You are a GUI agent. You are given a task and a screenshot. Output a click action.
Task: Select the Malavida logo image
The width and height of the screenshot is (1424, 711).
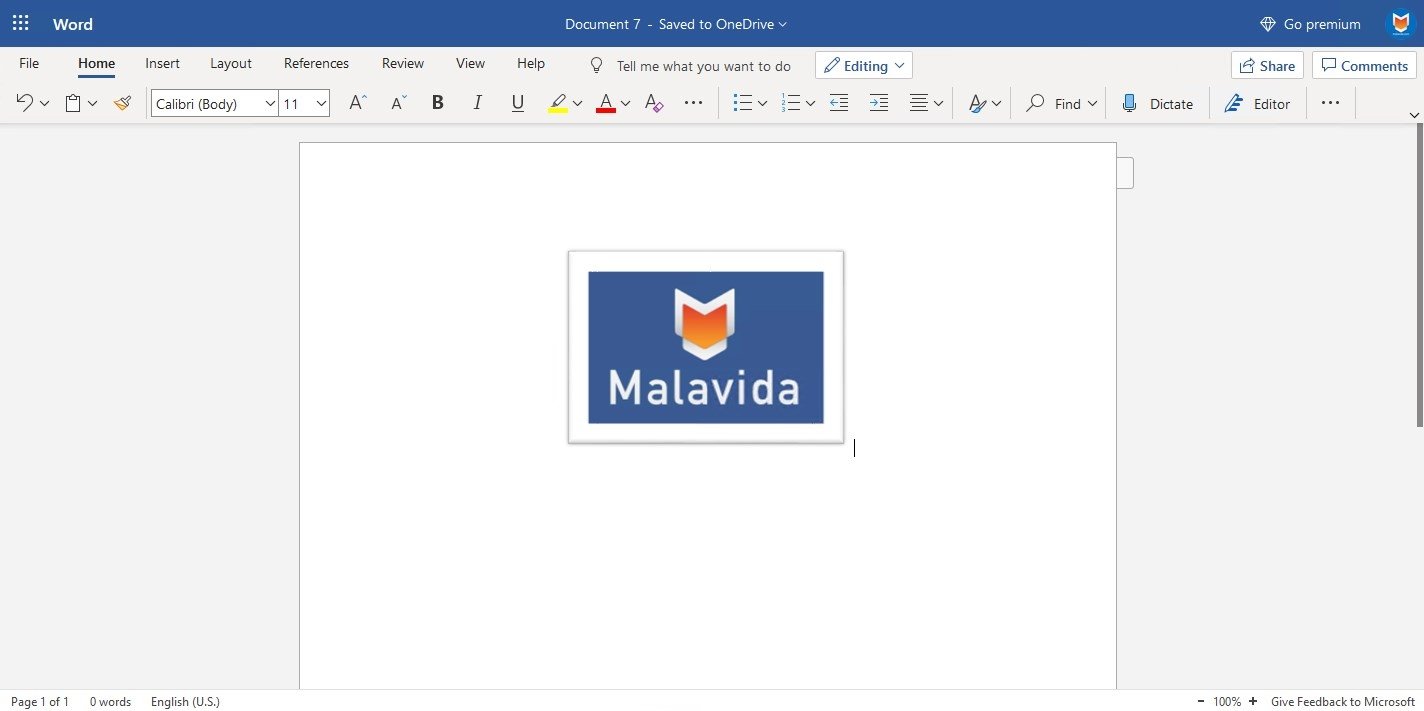[706, 347]
